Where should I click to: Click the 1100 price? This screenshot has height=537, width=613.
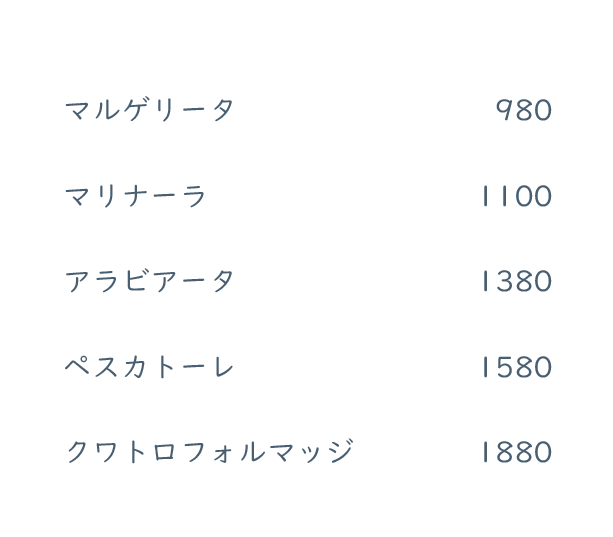pos(516,196)
